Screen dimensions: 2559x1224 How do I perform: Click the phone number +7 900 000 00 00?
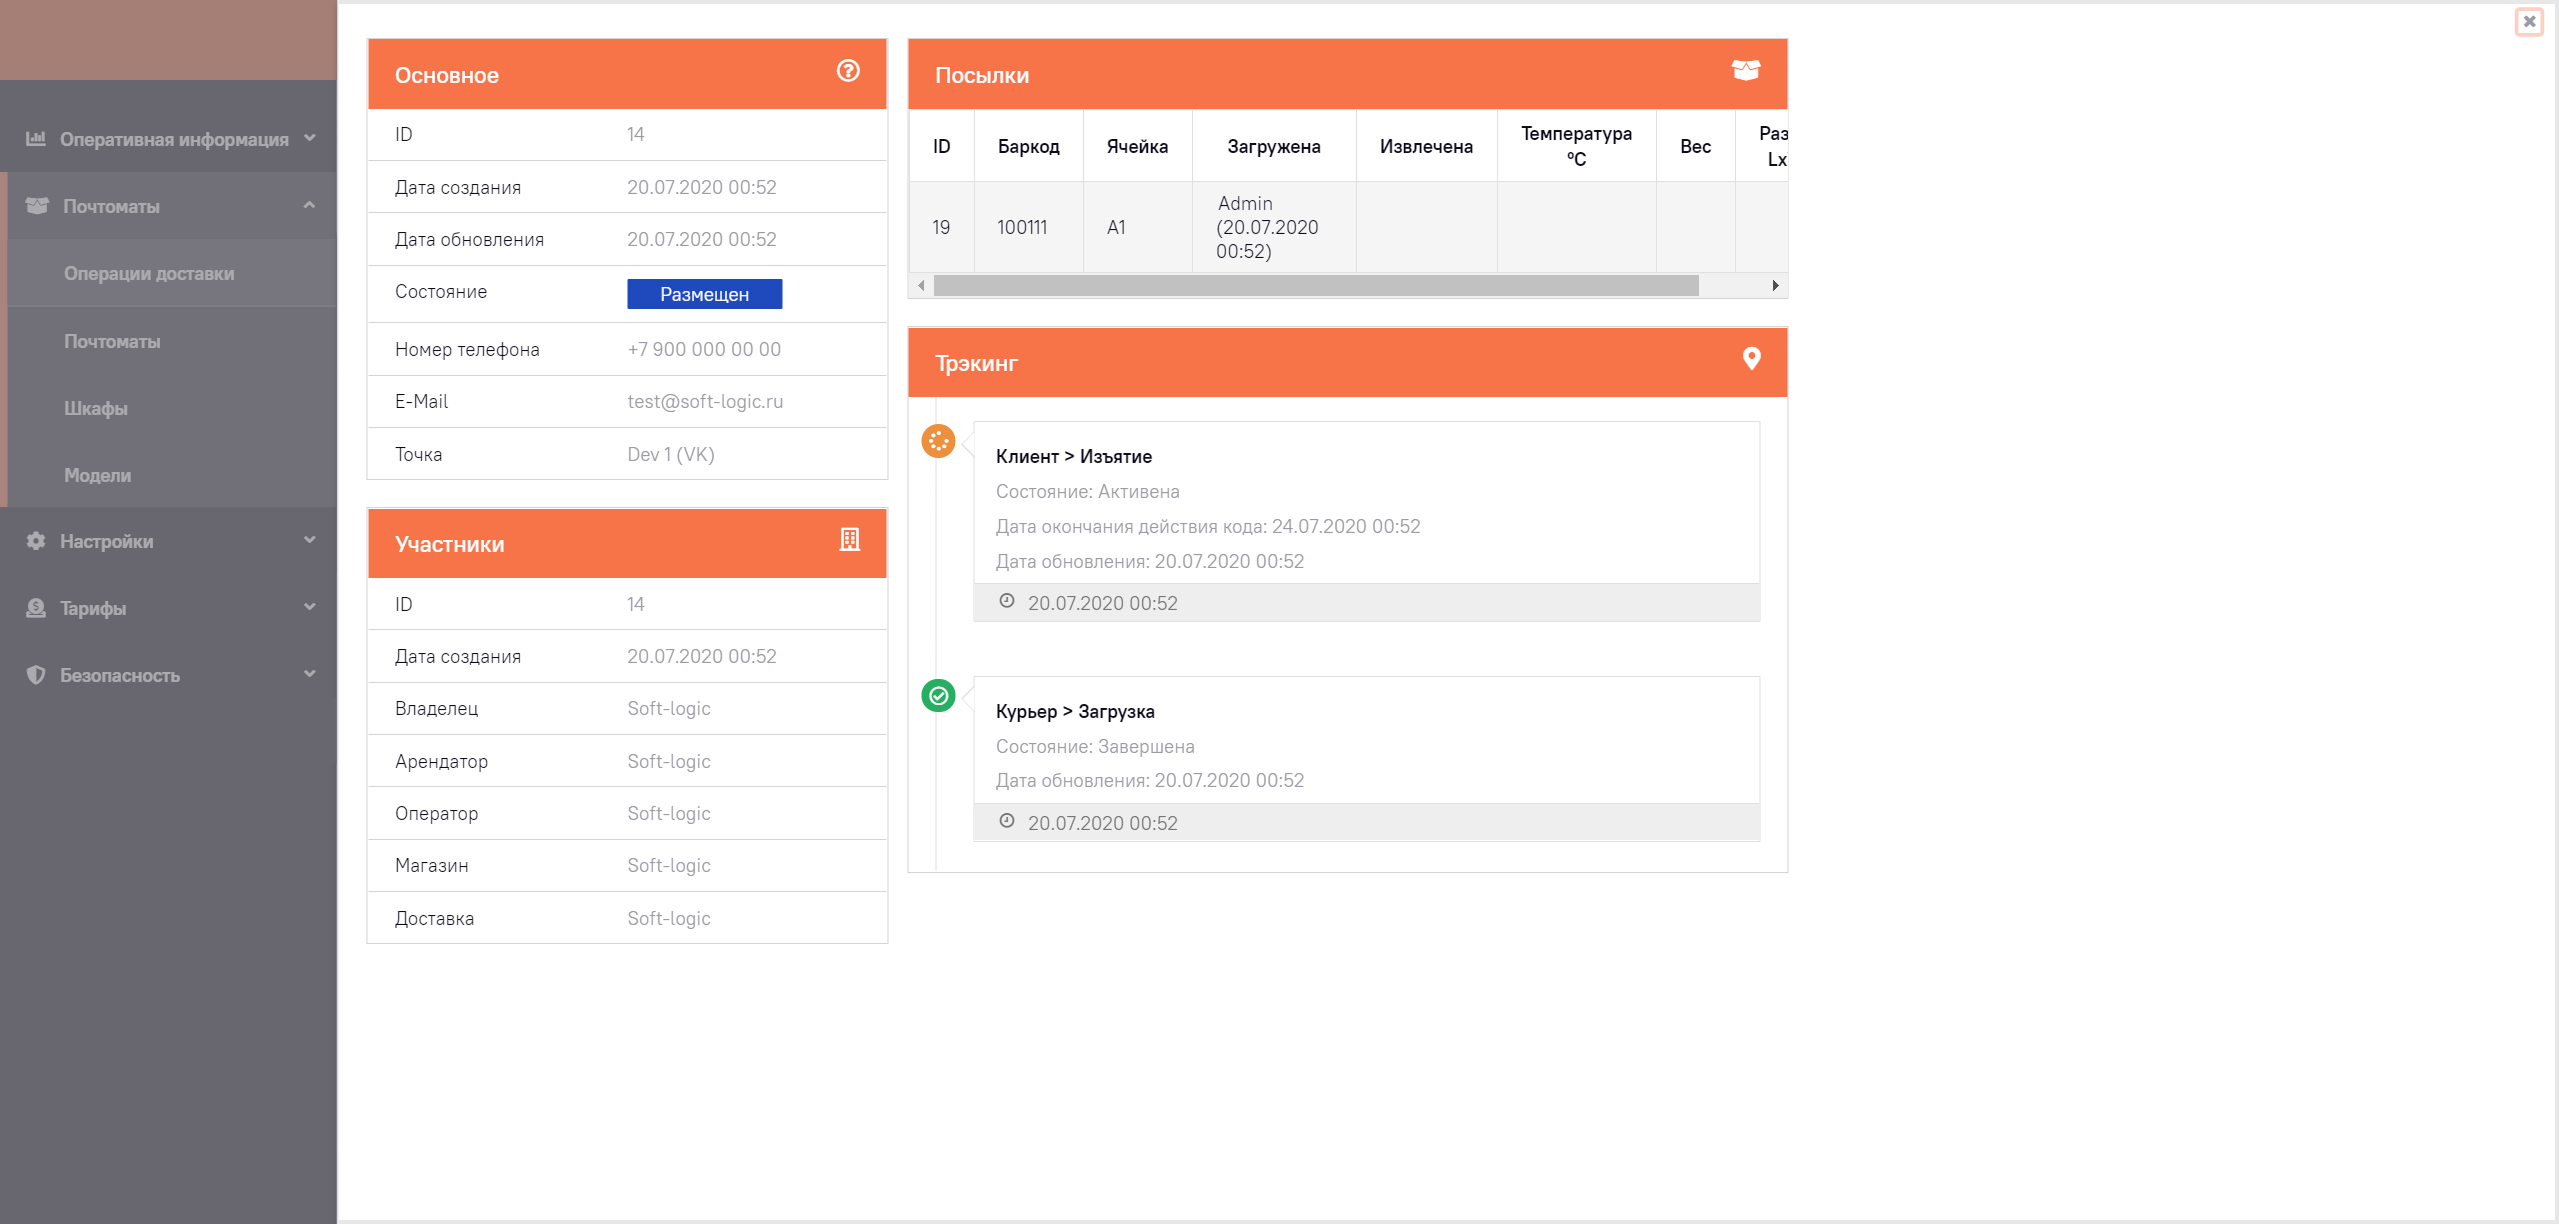tap(704, 349)
